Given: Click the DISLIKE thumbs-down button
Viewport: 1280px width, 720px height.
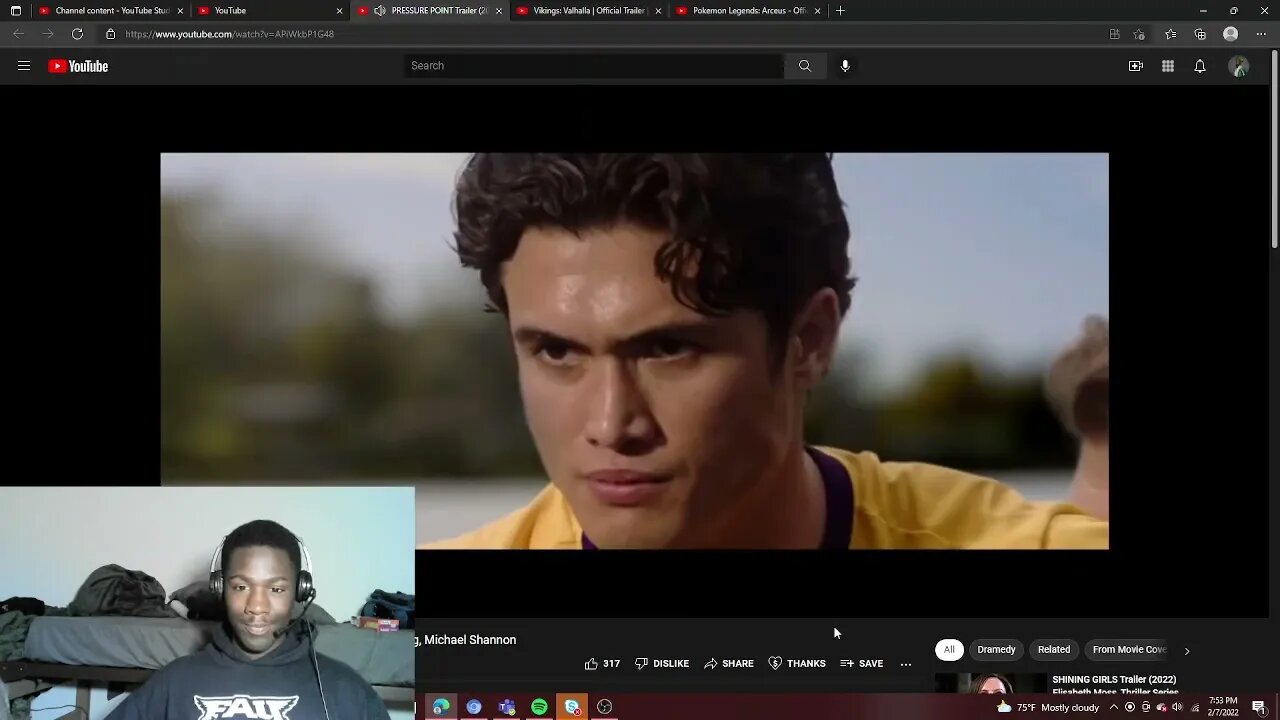Looking at the screenshot, I should [662, 663].
